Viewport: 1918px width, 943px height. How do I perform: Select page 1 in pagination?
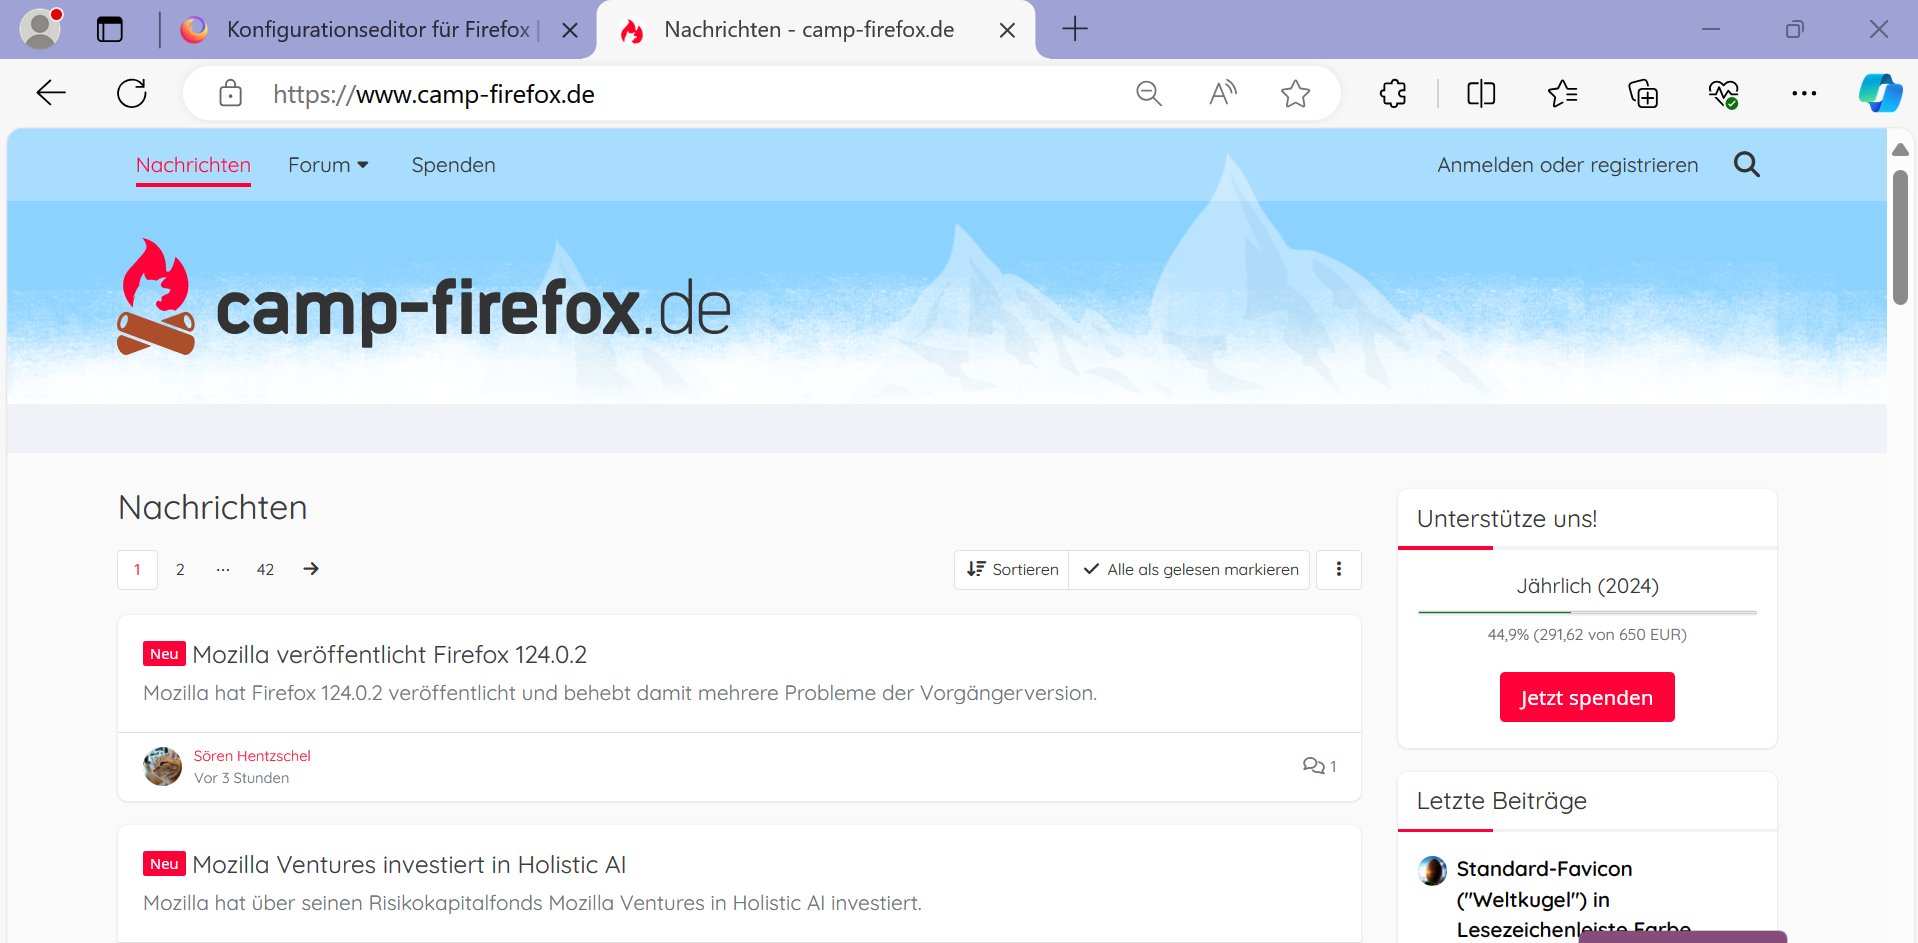coord(137,569)
